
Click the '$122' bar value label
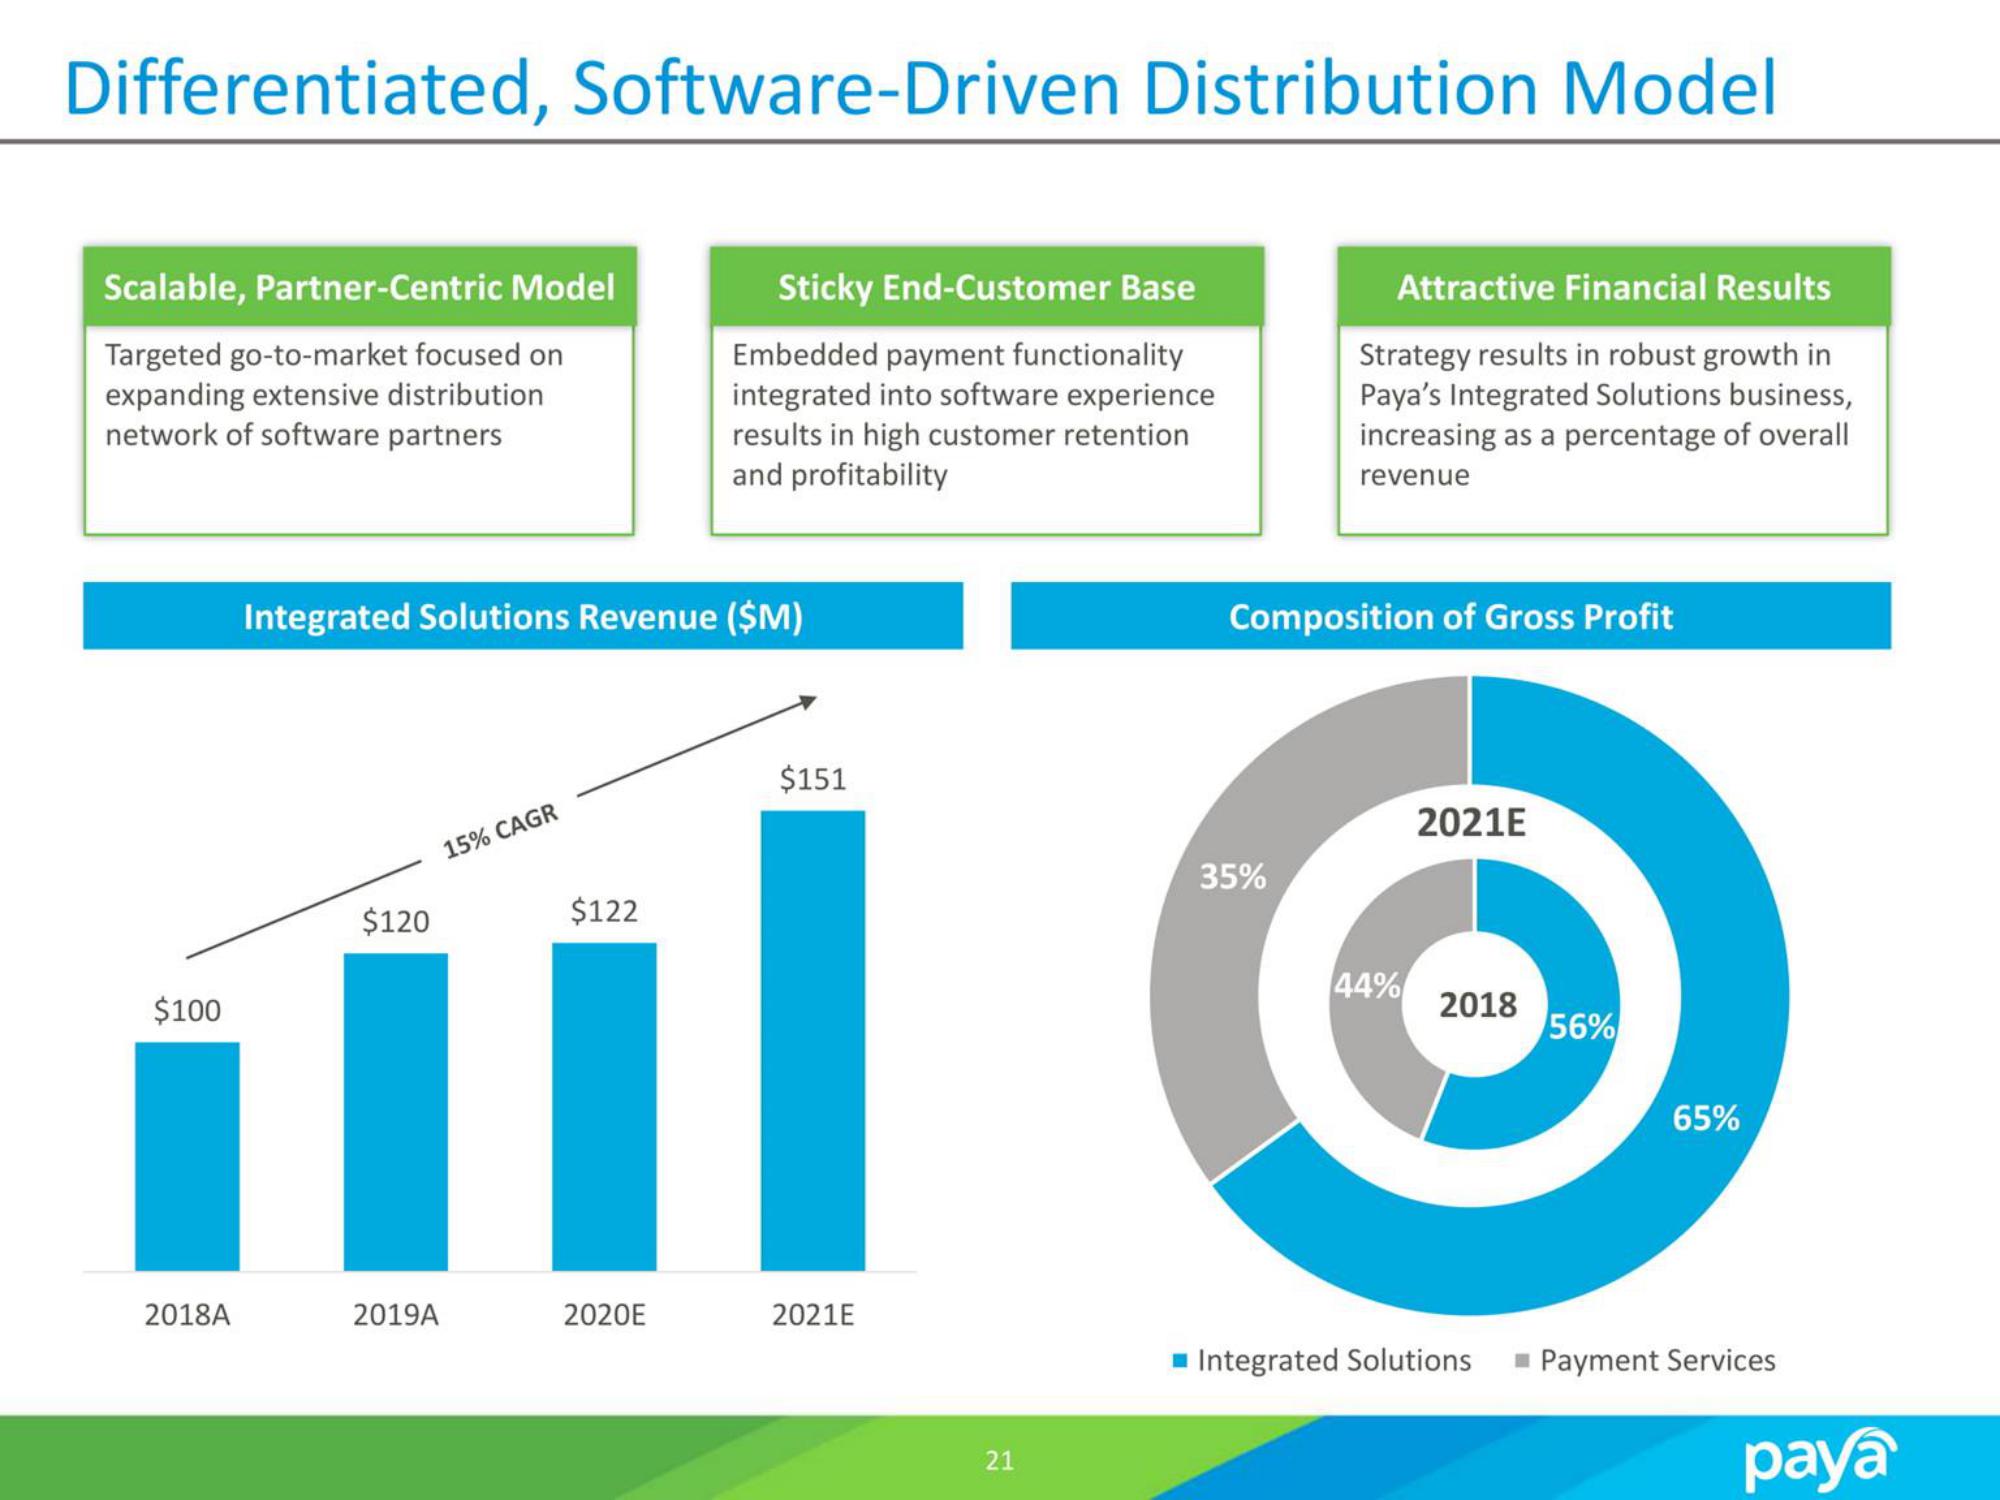[604, 911]
